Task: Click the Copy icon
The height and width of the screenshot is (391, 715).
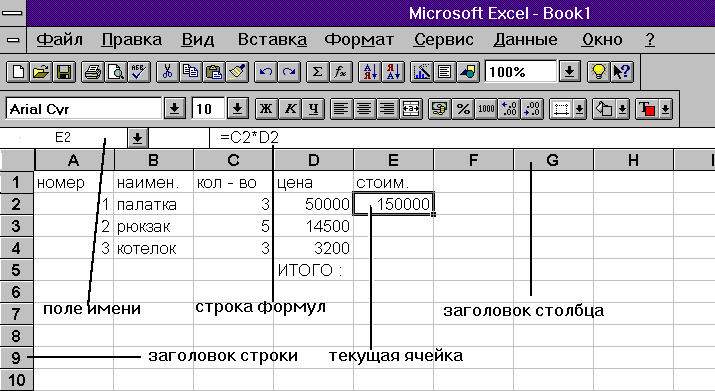Action: (x=191, y=72)
